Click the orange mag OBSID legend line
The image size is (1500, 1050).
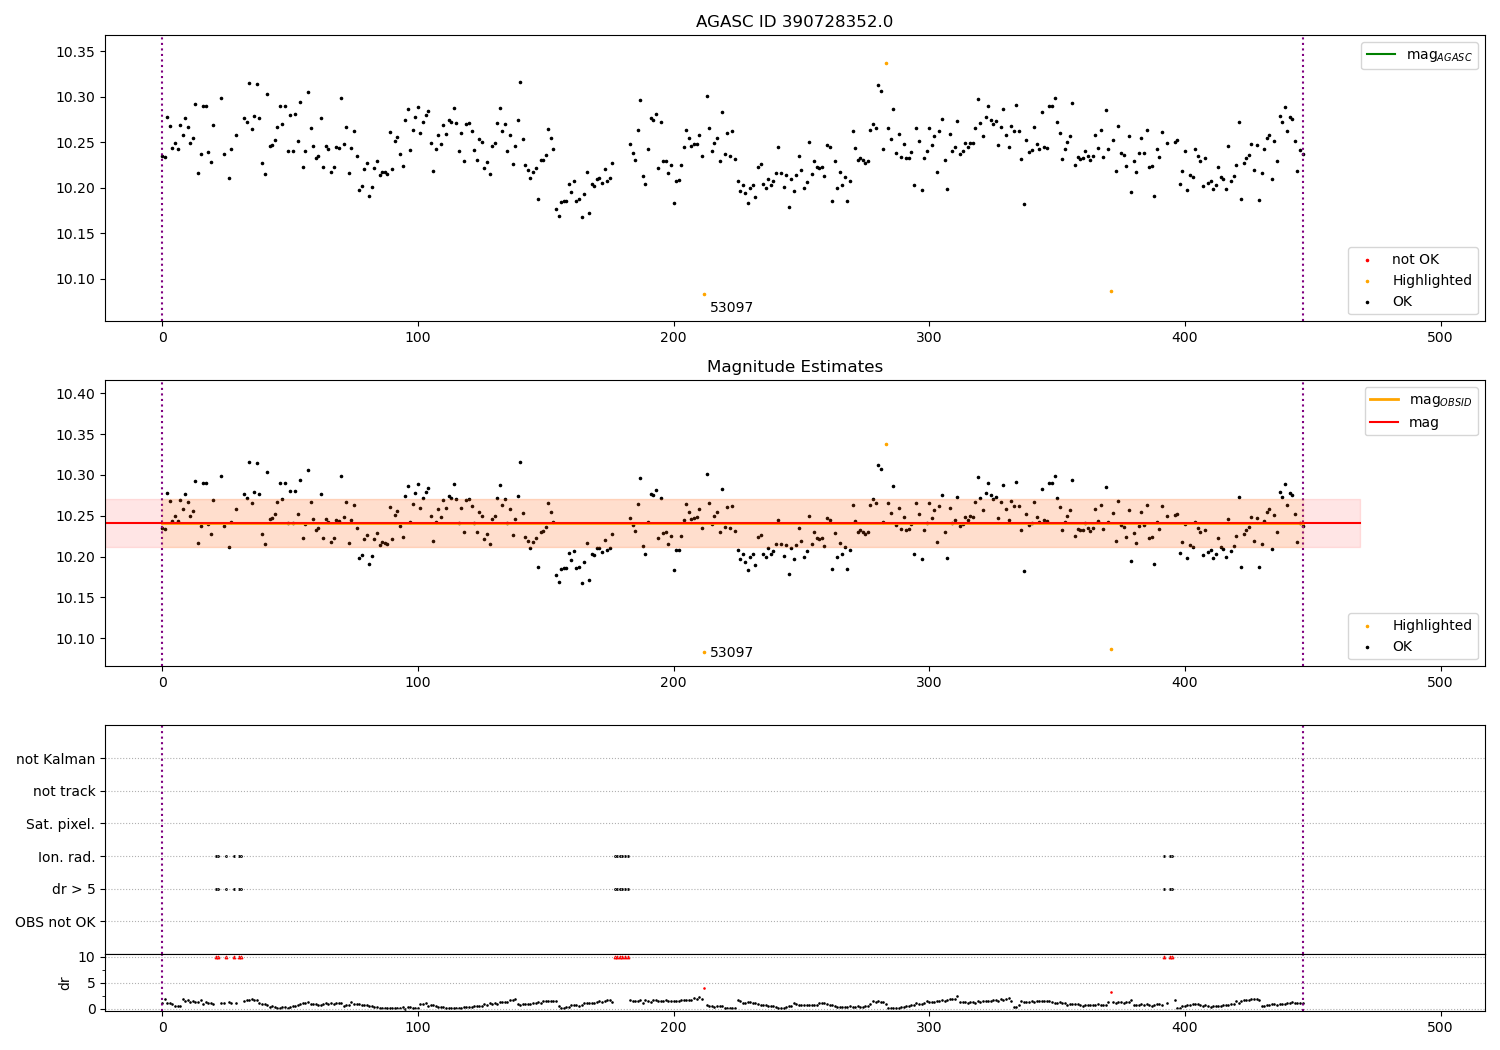coord(1385,400)
